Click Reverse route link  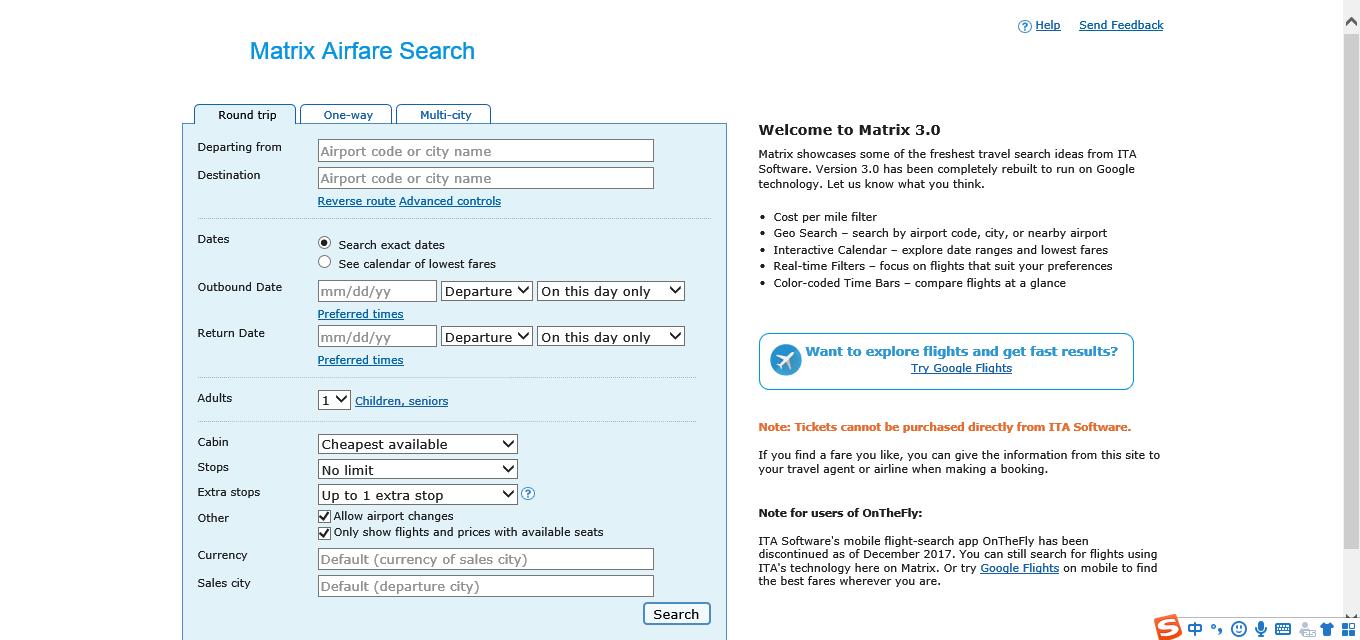click(356, 201)
